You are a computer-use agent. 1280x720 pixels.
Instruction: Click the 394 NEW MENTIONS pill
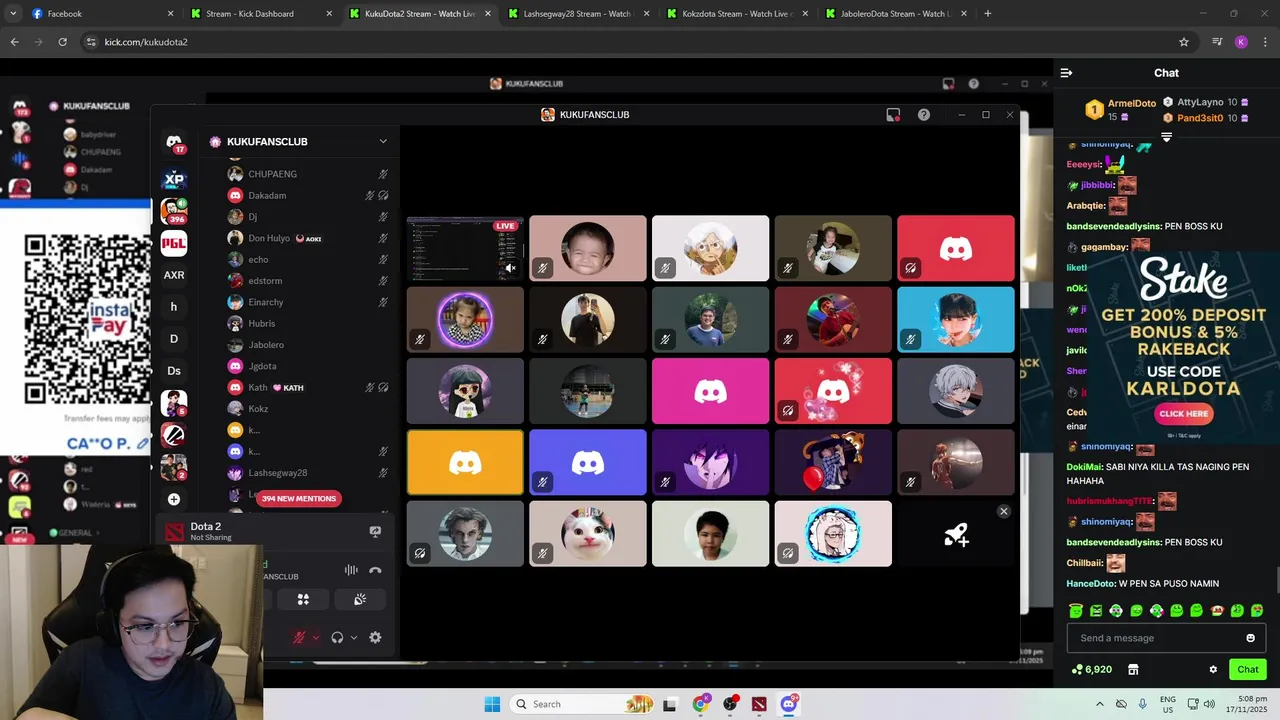tap(299, 498)
